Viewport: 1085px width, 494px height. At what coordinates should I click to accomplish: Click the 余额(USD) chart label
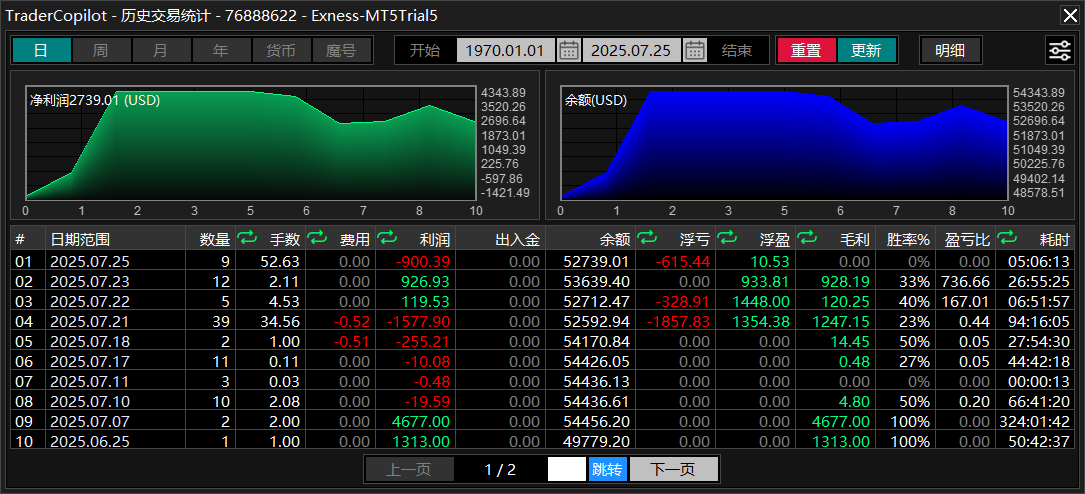pyautogui.click(x=596, y=100)
